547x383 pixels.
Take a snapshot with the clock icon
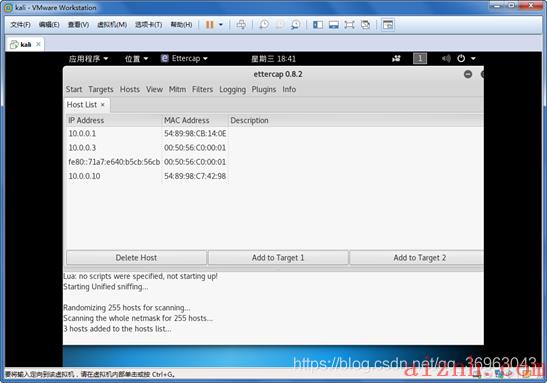point(264,25)
